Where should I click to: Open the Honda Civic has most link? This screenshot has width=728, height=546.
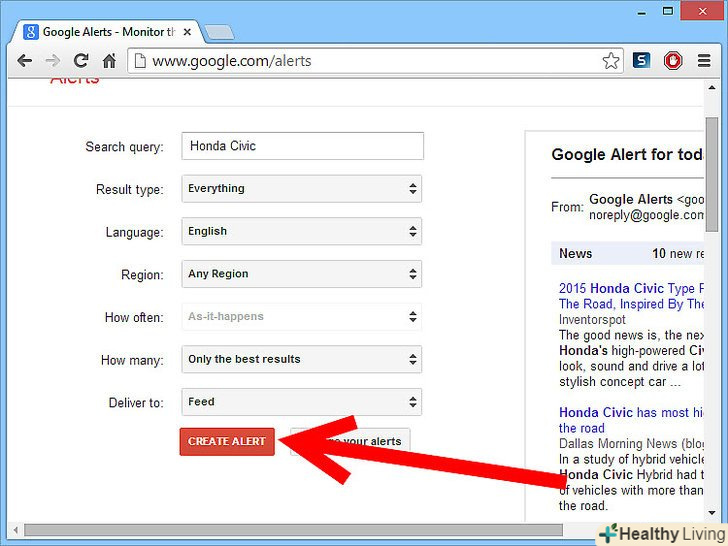(631, 420)
